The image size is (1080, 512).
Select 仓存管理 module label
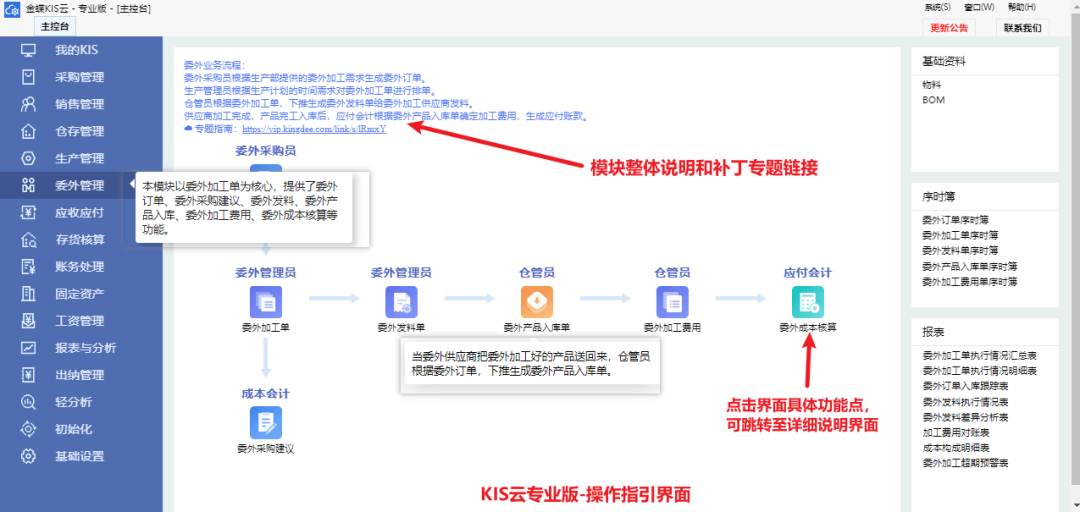[x=80, y=132]
